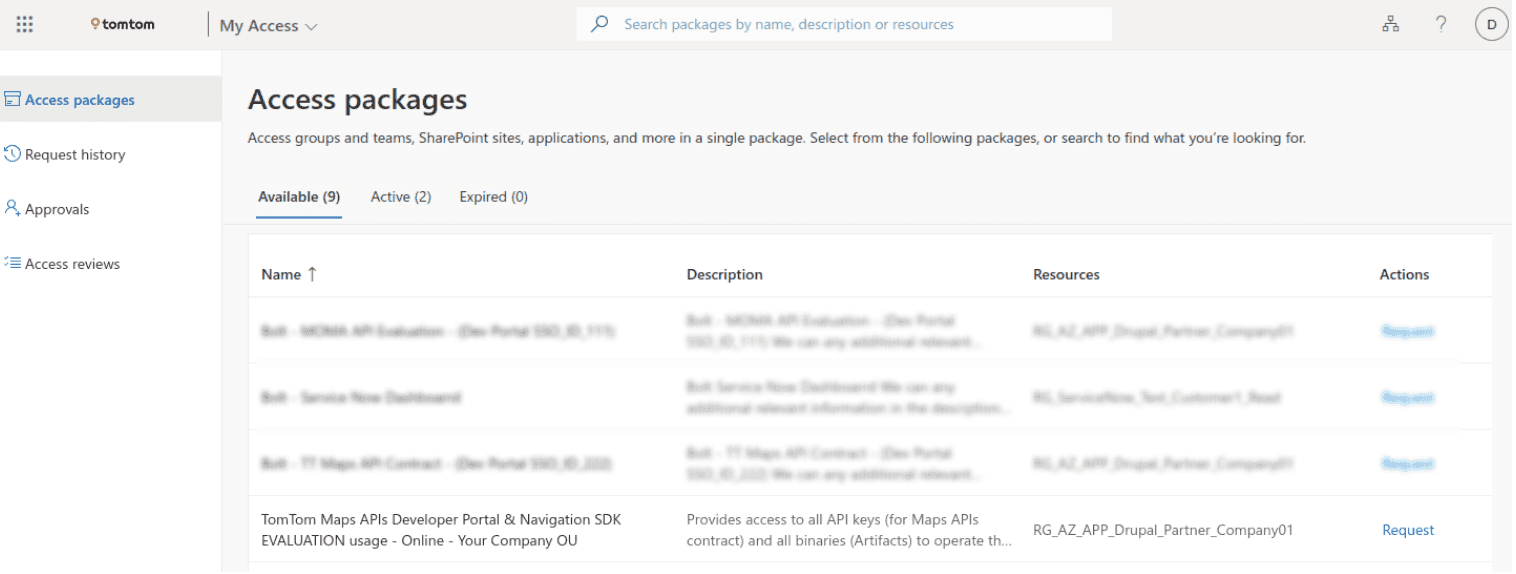This screenshot has width=1516, height=574.
Task: Switch to the Expired (0) tab
Action: click(494, 197)
